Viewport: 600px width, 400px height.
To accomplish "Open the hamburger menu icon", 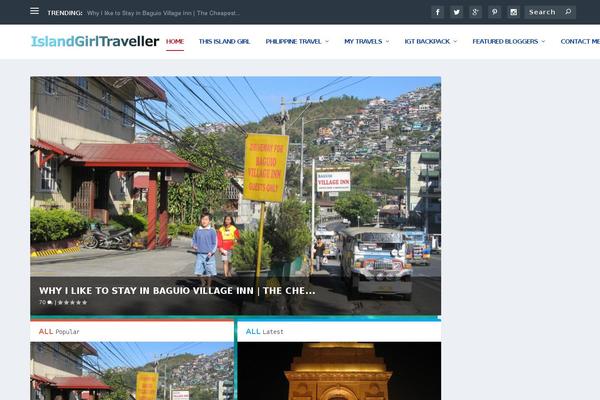I will click(34, 11).
